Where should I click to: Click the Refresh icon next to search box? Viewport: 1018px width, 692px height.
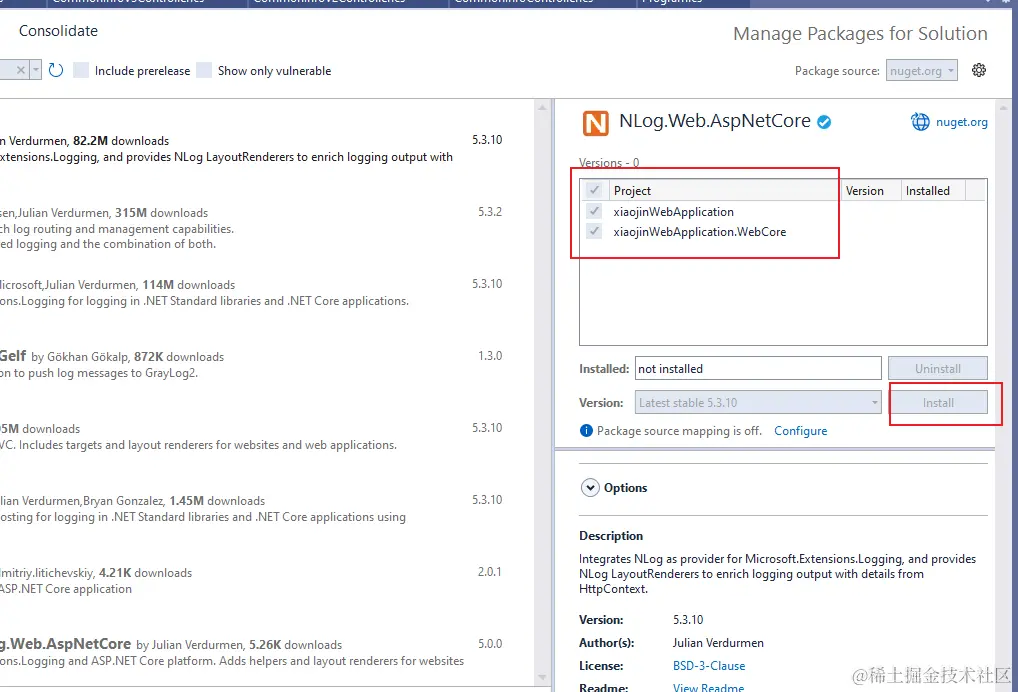point(56,70)
